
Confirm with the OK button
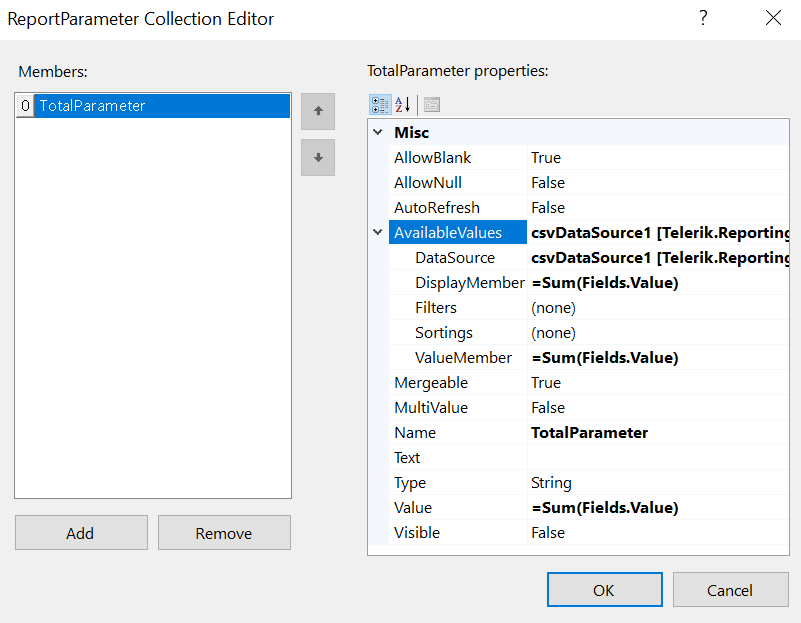click(604, 590)
